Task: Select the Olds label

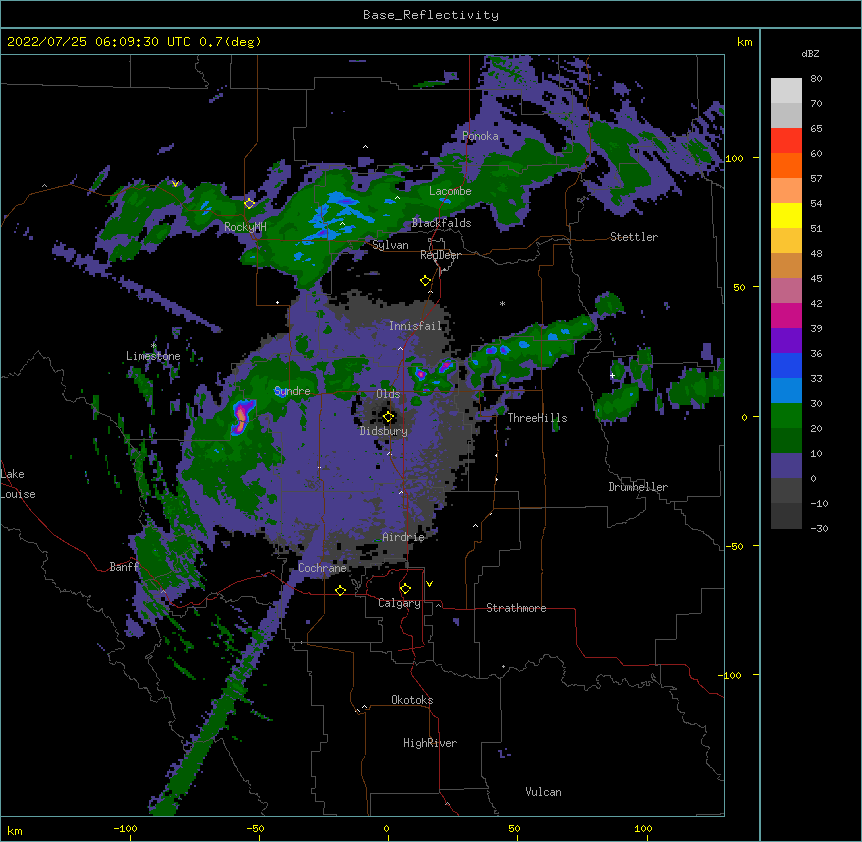Action: tap(388, 394)
